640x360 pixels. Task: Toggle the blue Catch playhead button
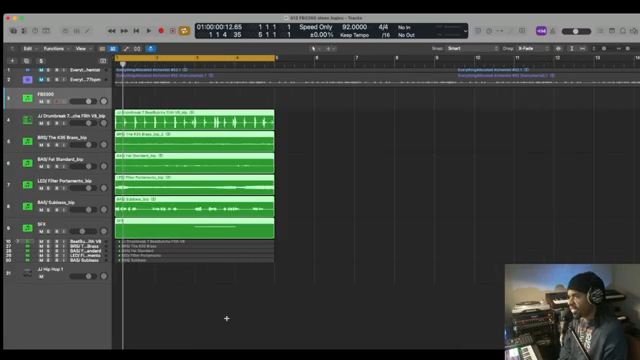(x=151, y=49)
